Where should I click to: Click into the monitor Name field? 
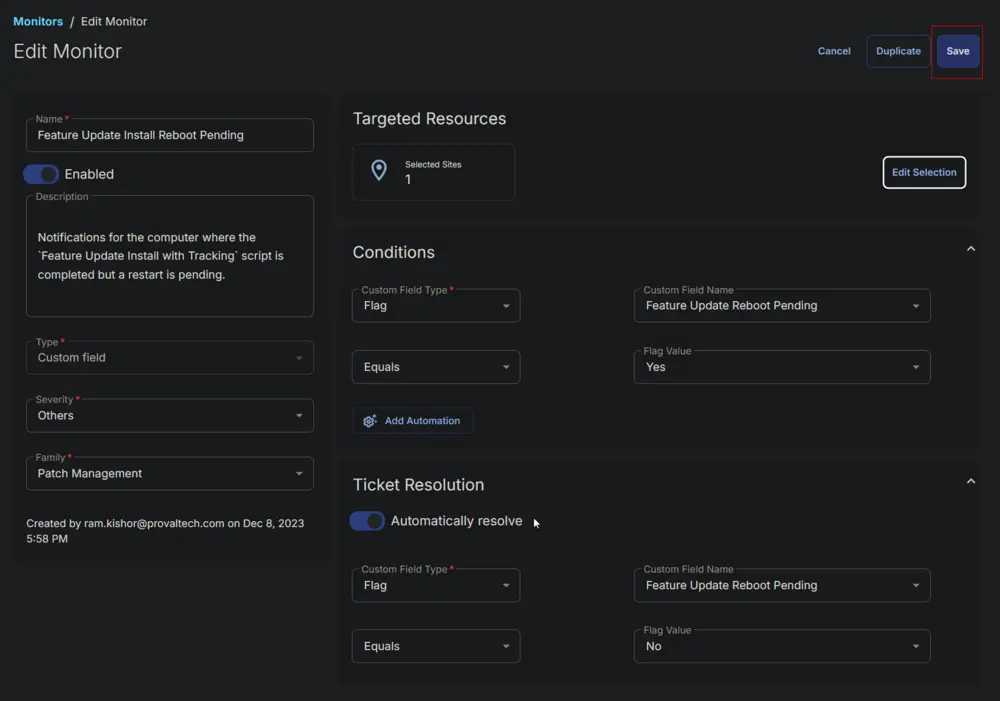tap(170, 135)
